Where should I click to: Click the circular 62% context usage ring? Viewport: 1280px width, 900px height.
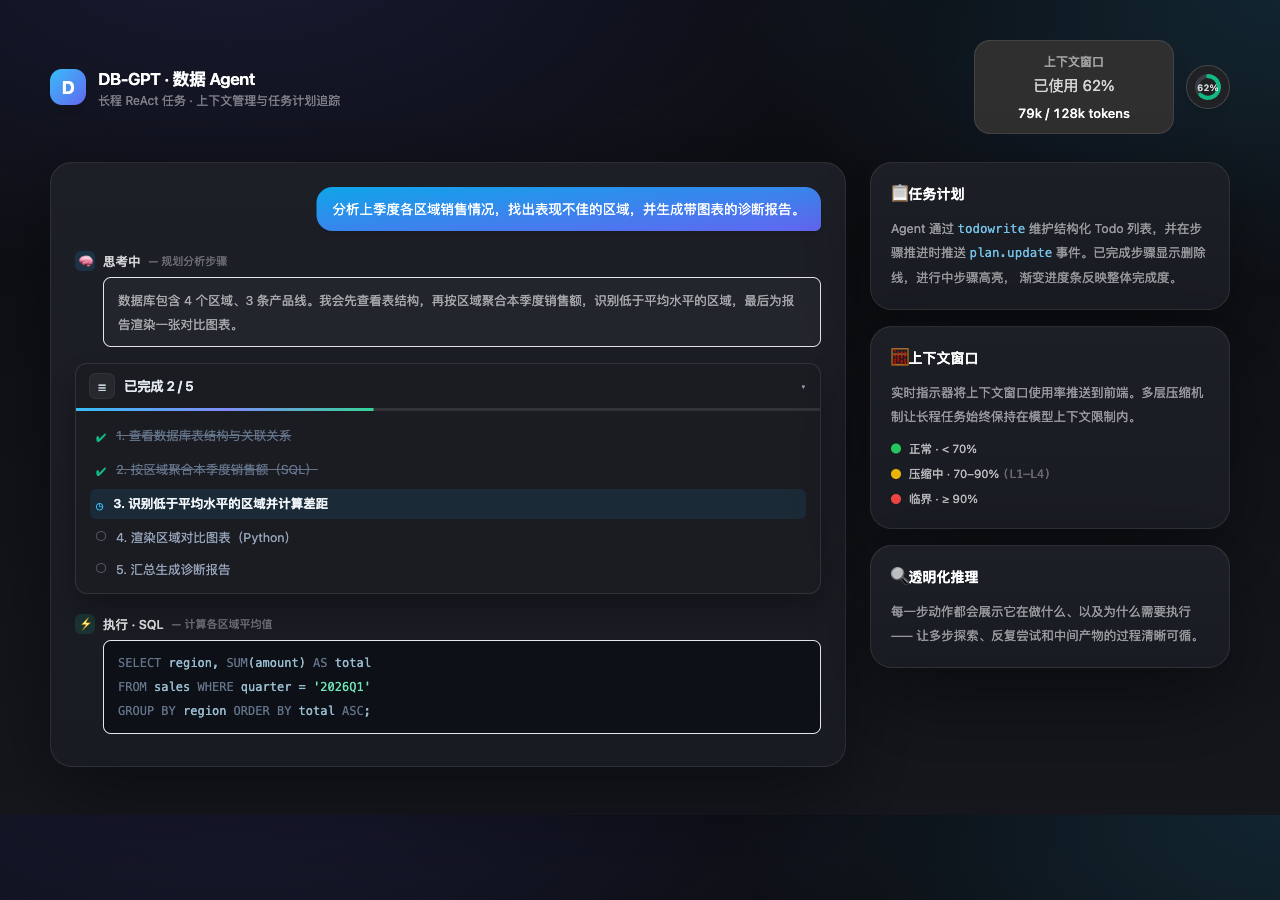tap(1208, 87)
